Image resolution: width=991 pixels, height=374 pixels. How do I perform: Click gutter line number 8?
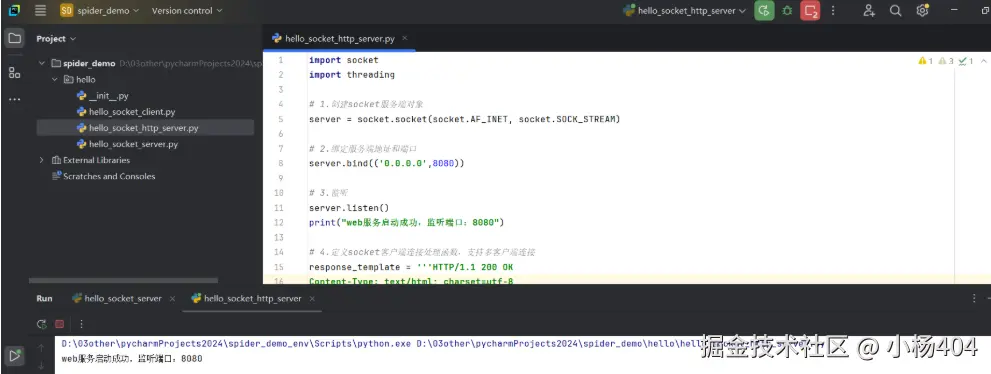click(281, 163)
